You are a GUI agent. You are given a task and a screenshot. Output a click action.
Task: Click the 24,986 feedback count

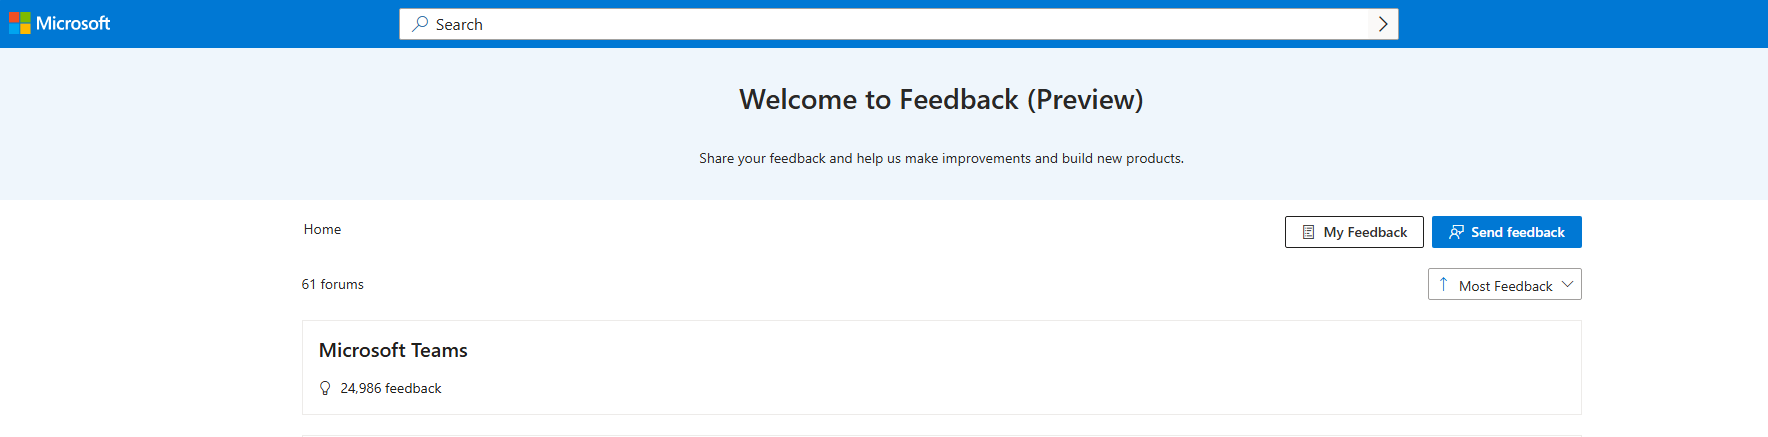[x=390, y=388]
